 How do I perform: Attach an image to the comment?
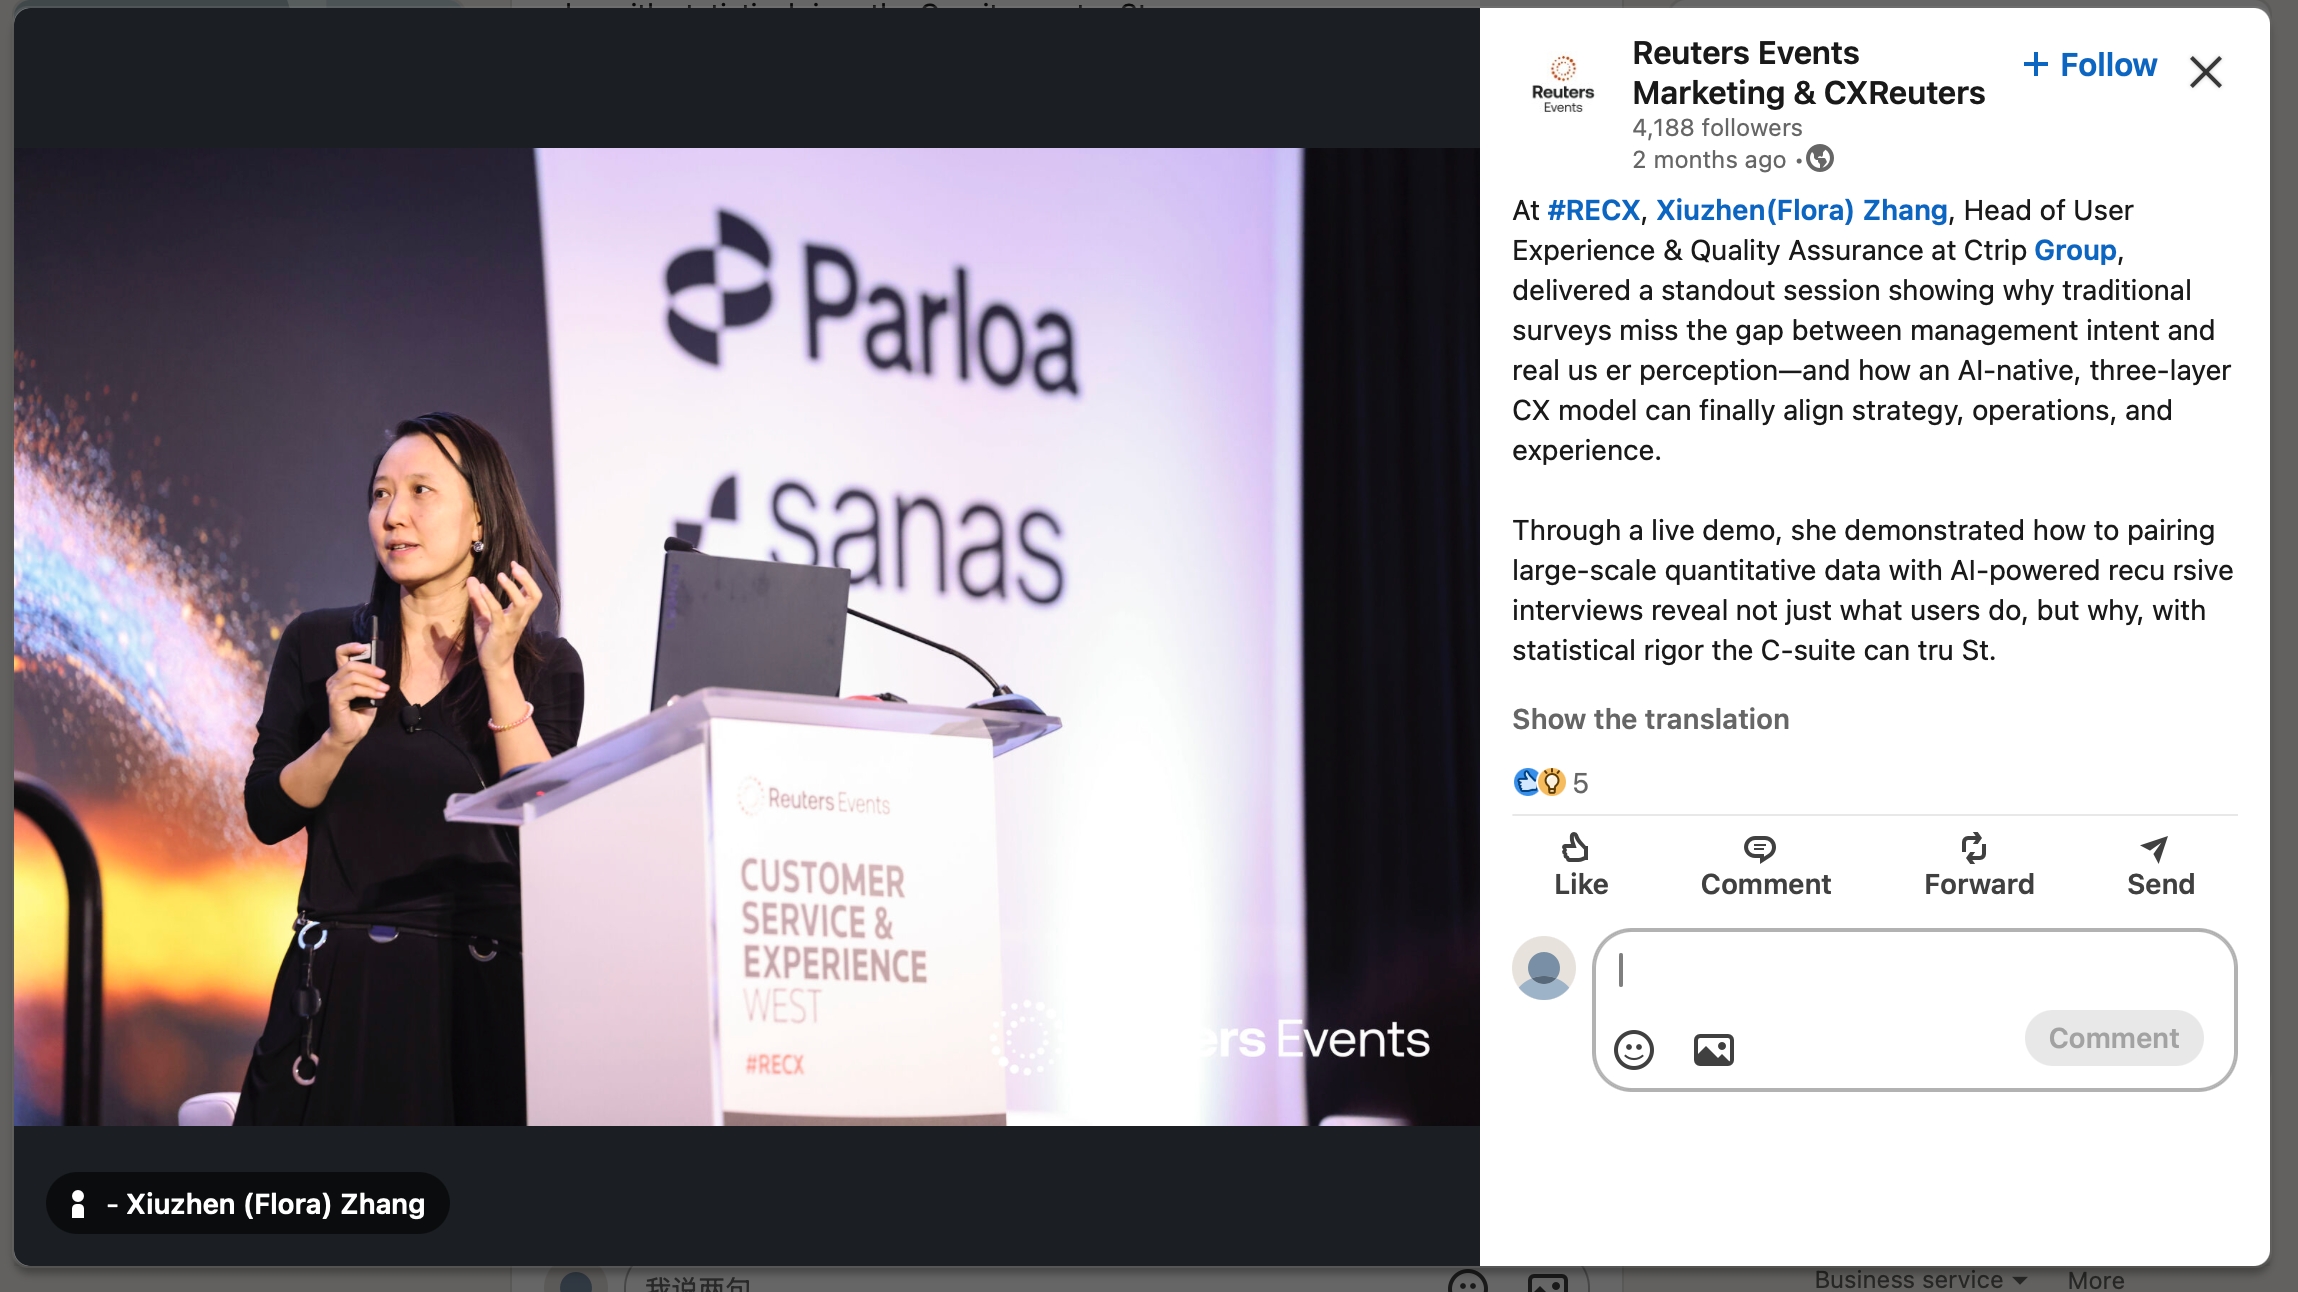(x=1713, y=1049)
